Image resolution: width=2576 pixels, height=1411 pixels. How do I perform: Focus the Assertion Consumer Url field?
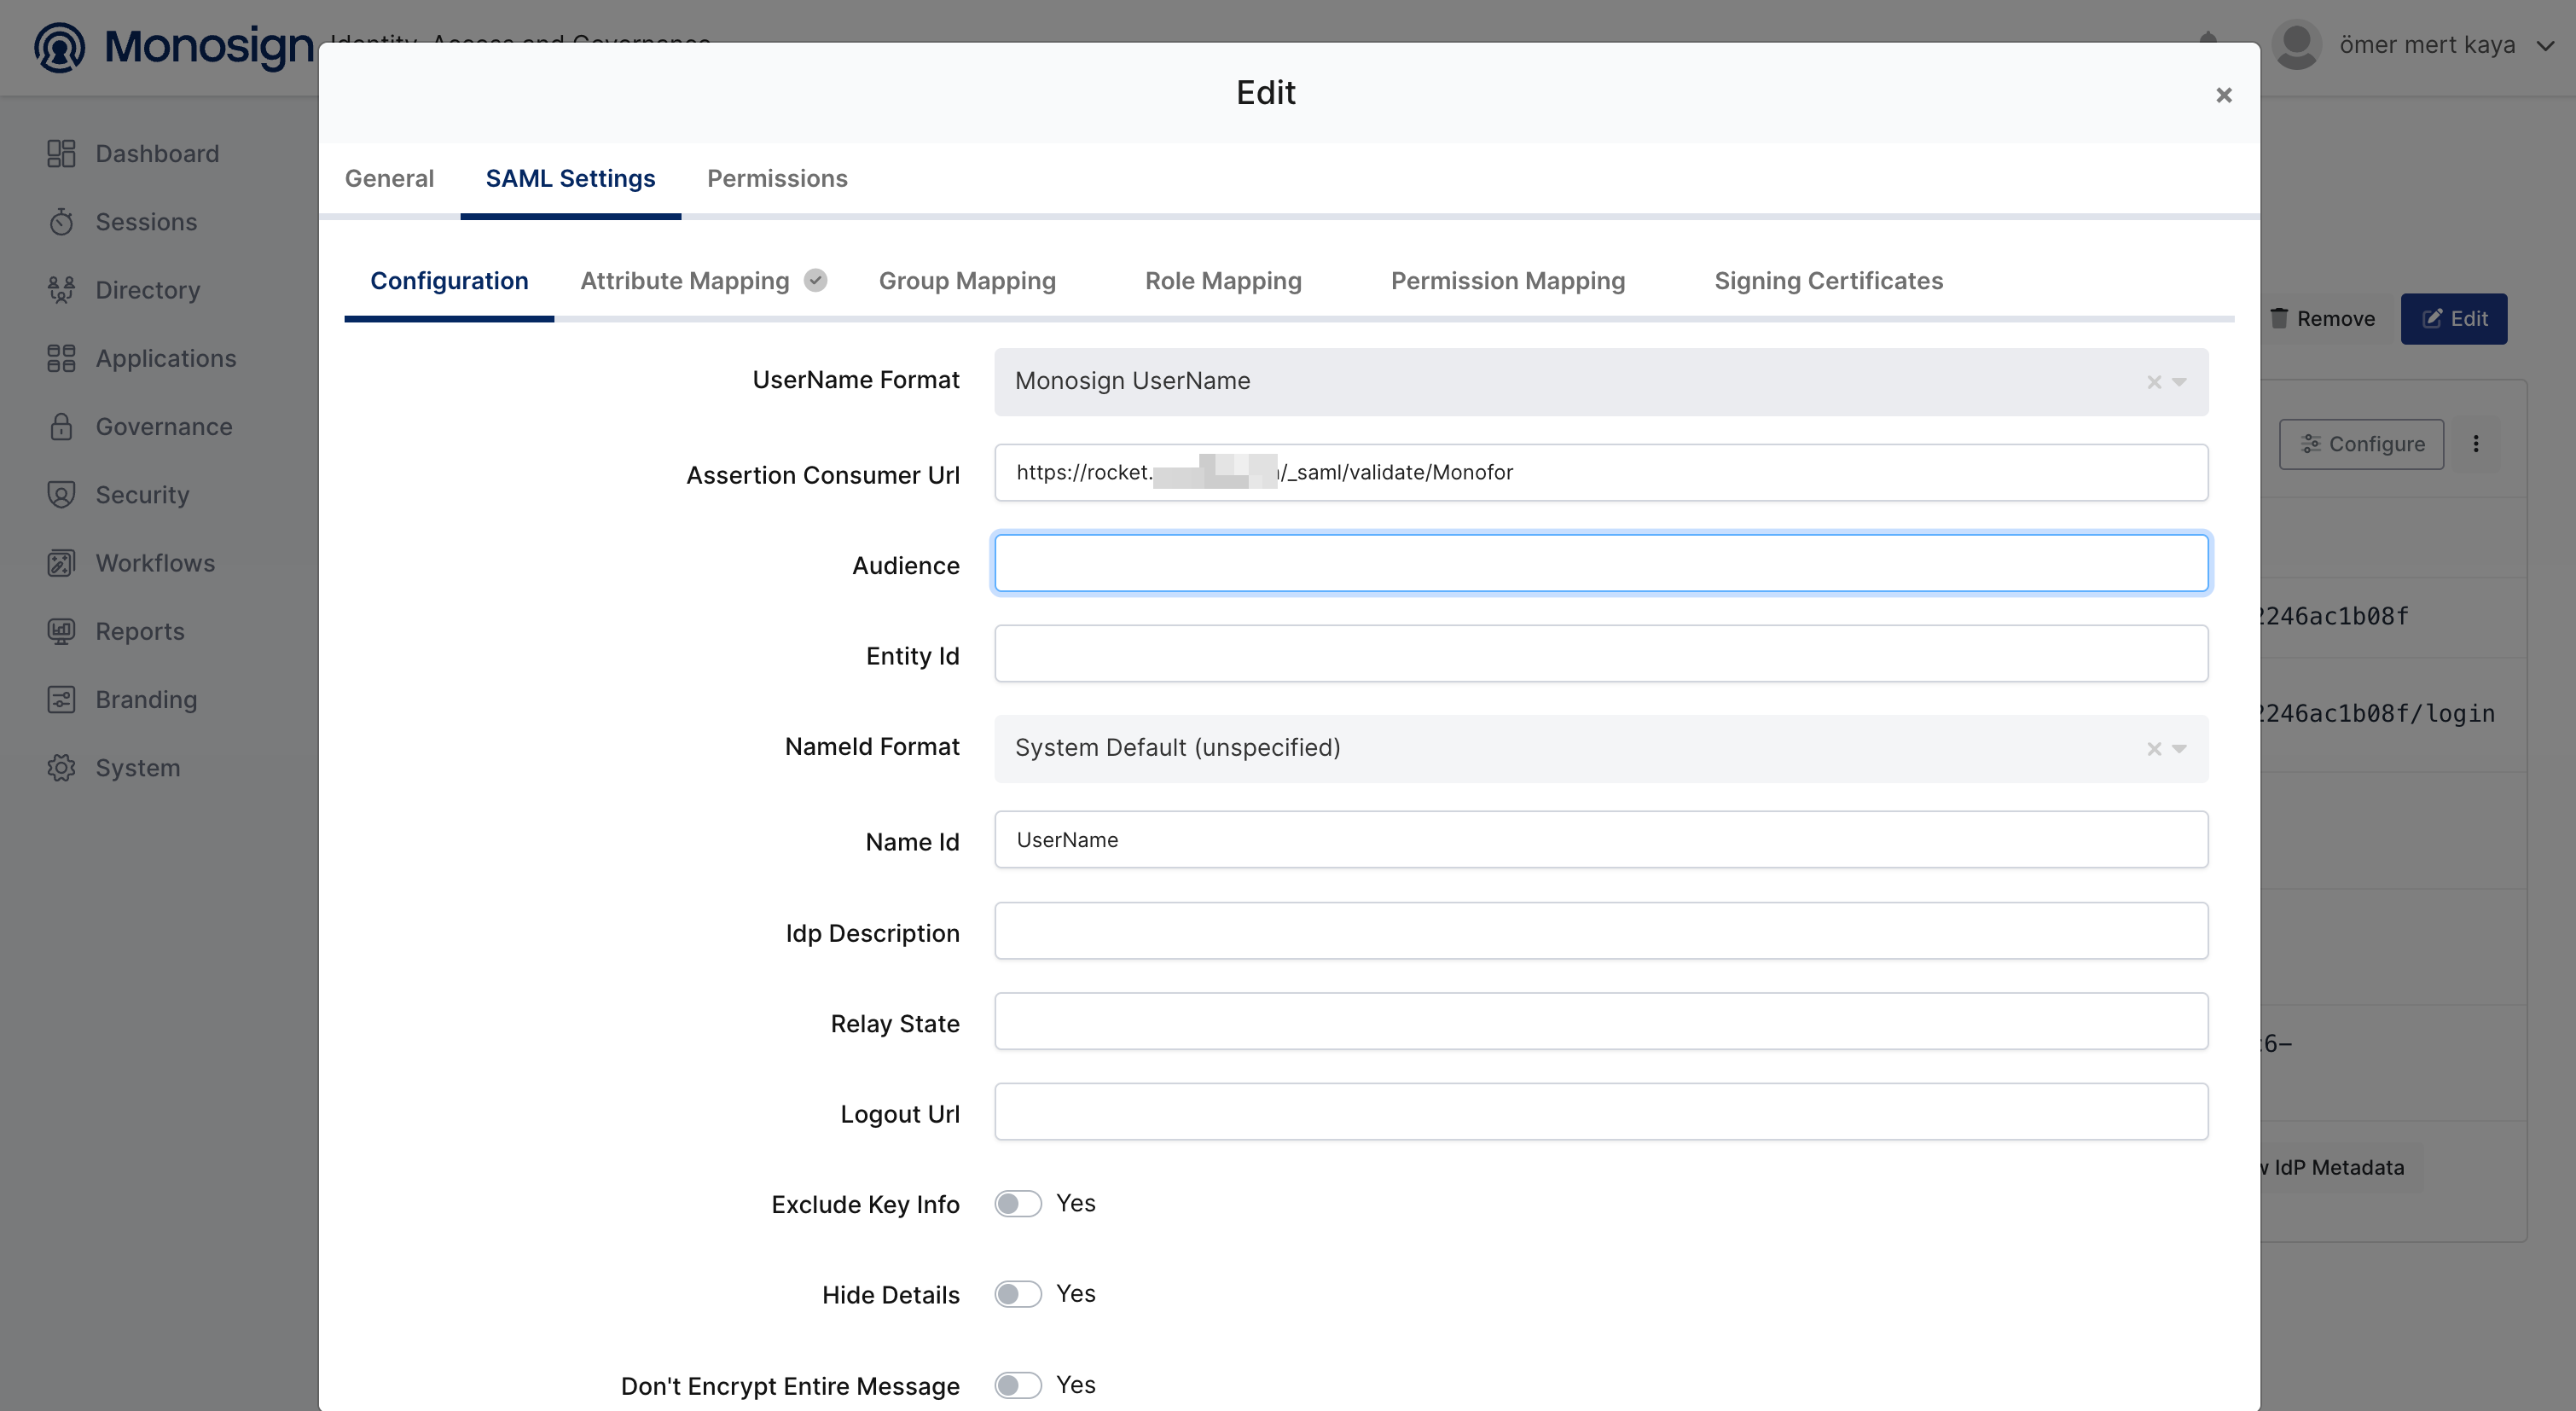[x=1601, y=472]
